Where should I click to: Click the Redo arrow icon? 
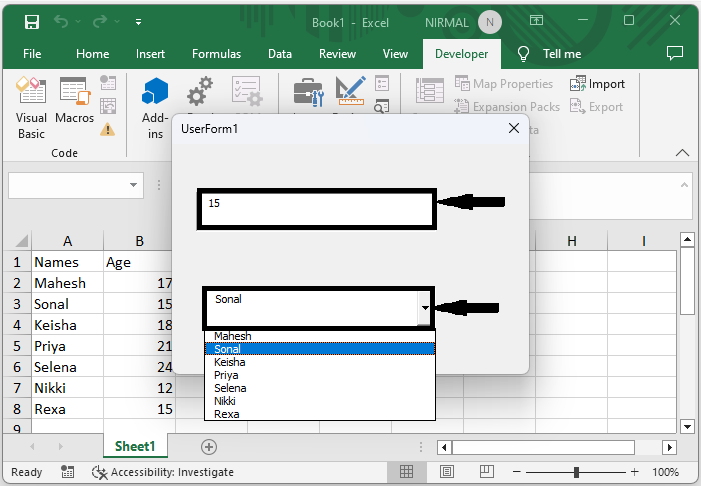tap(100, 21)
